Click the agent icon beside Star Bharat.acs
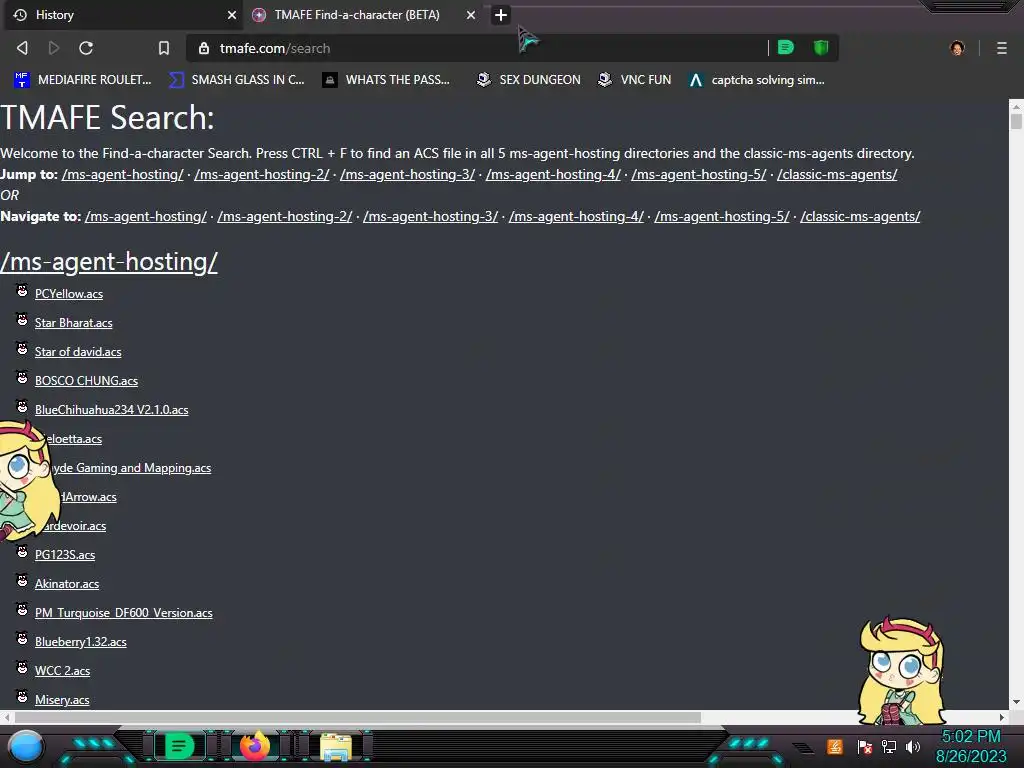 [22, 319]
